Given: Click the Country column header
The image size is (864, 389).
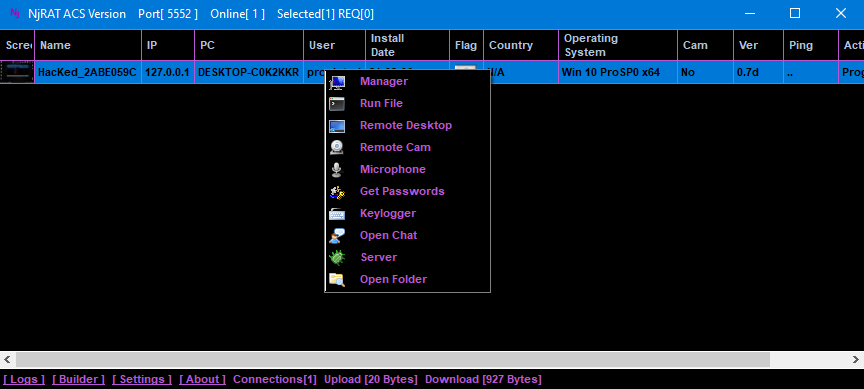Looking at the screenshot, I should click(521, 45).
